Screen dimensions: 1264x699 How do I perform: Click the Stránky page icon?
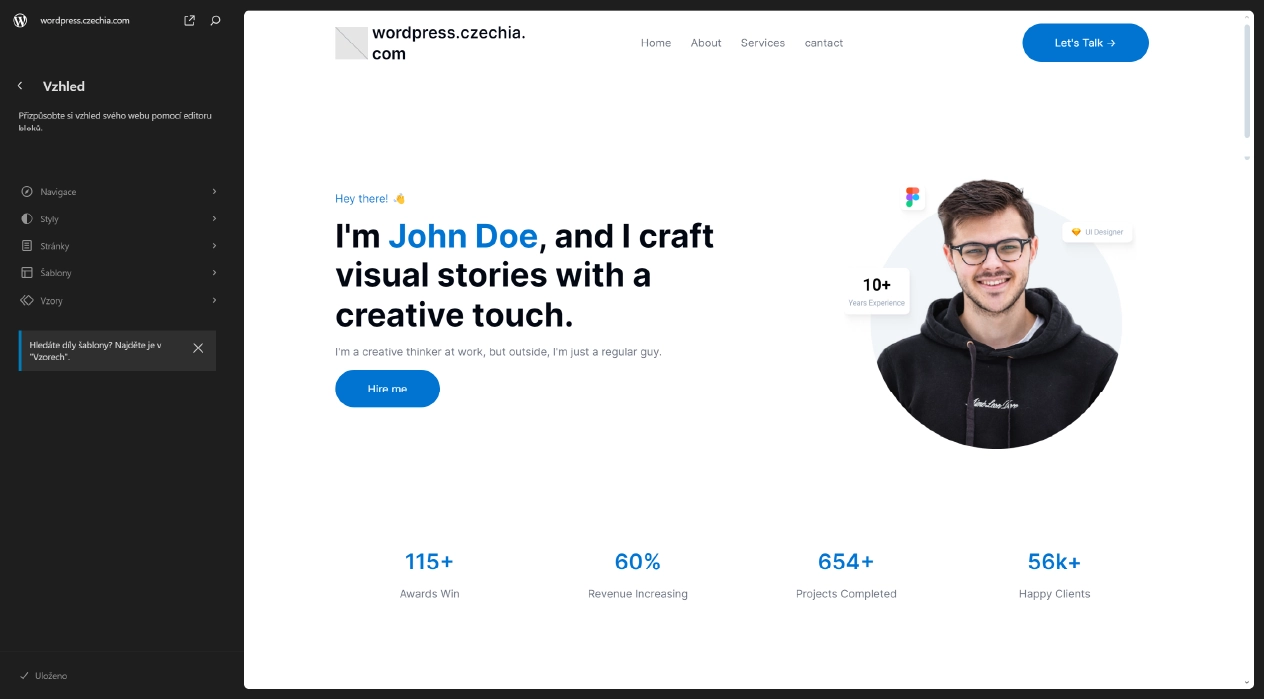[27, 245]
